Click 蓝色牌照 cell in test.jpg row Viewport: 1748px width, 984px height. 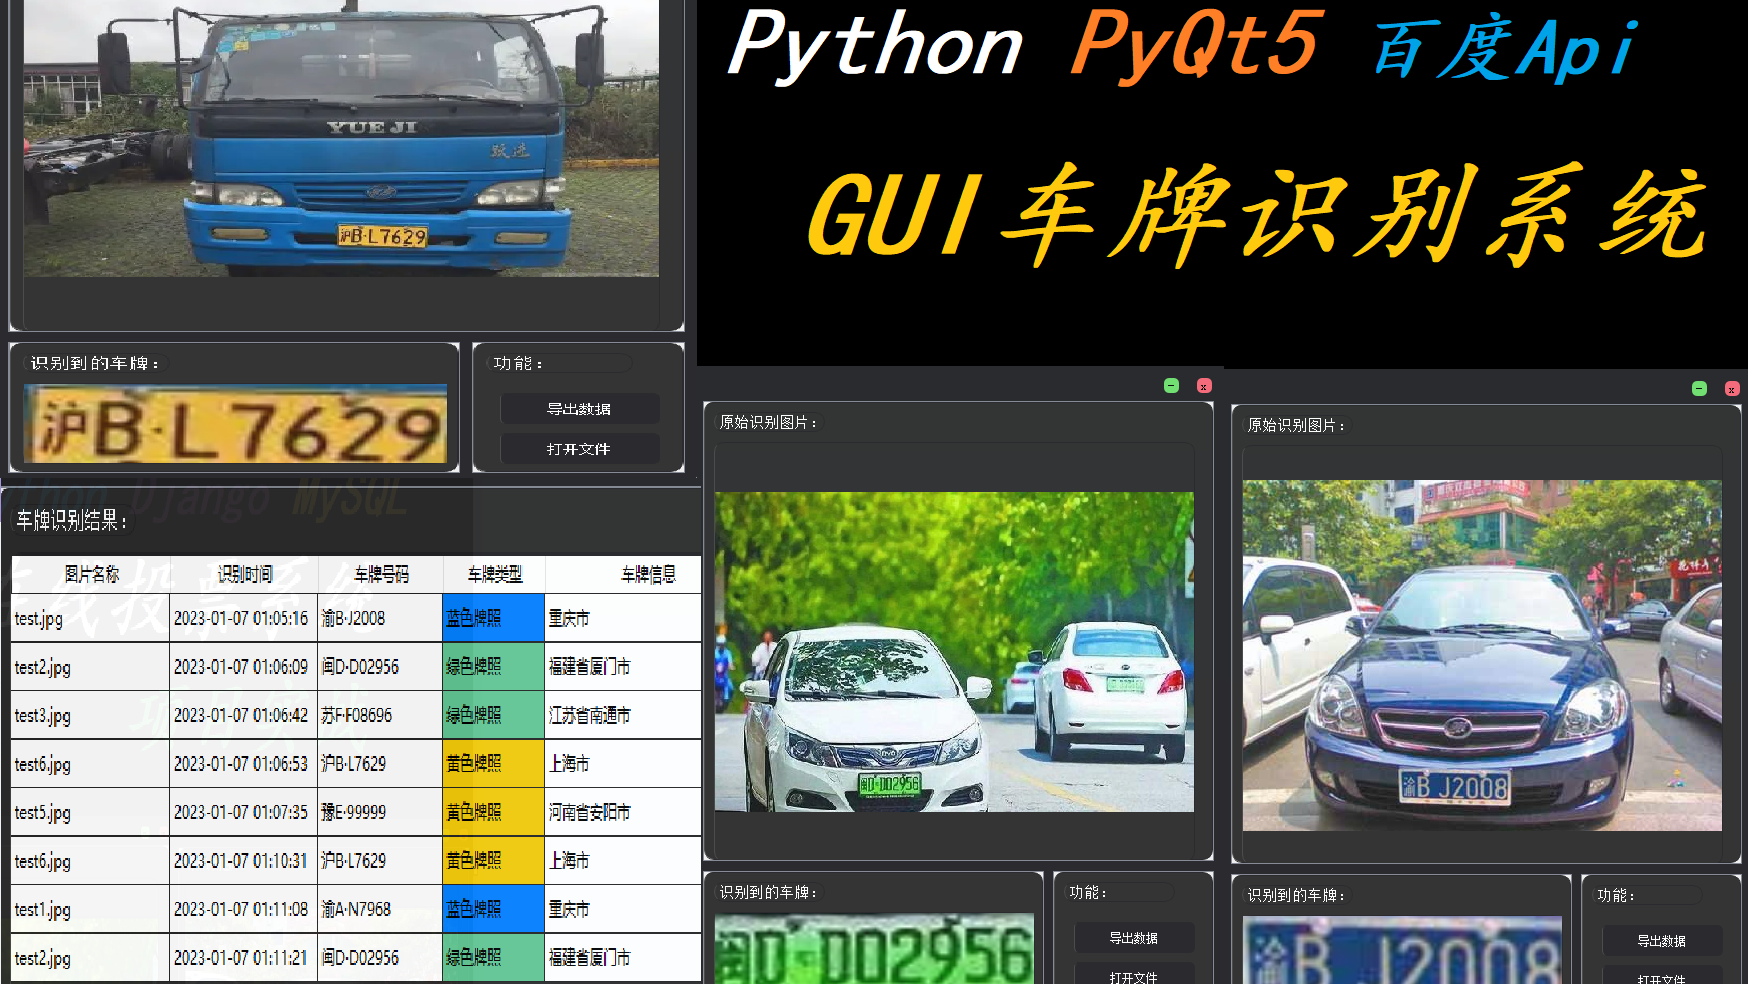click(494, 618)
